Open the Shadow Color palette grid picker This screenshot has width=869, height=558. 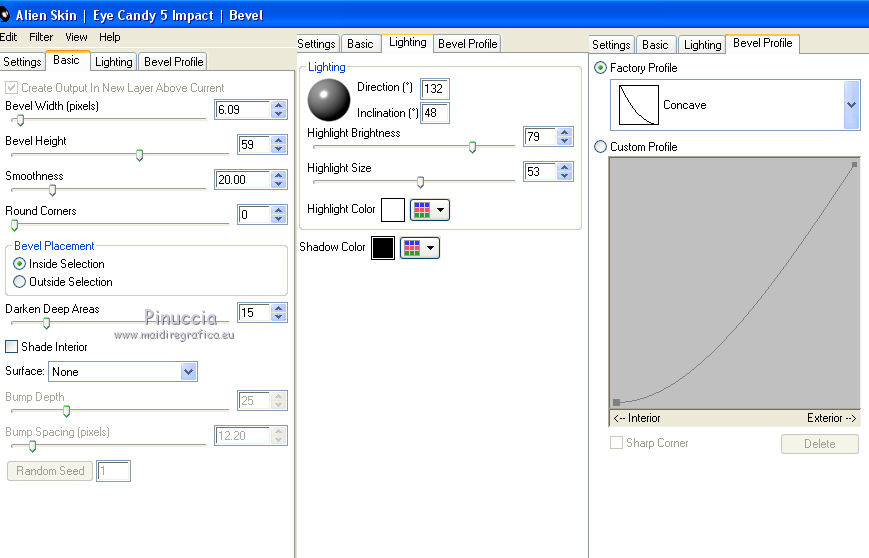420,248
